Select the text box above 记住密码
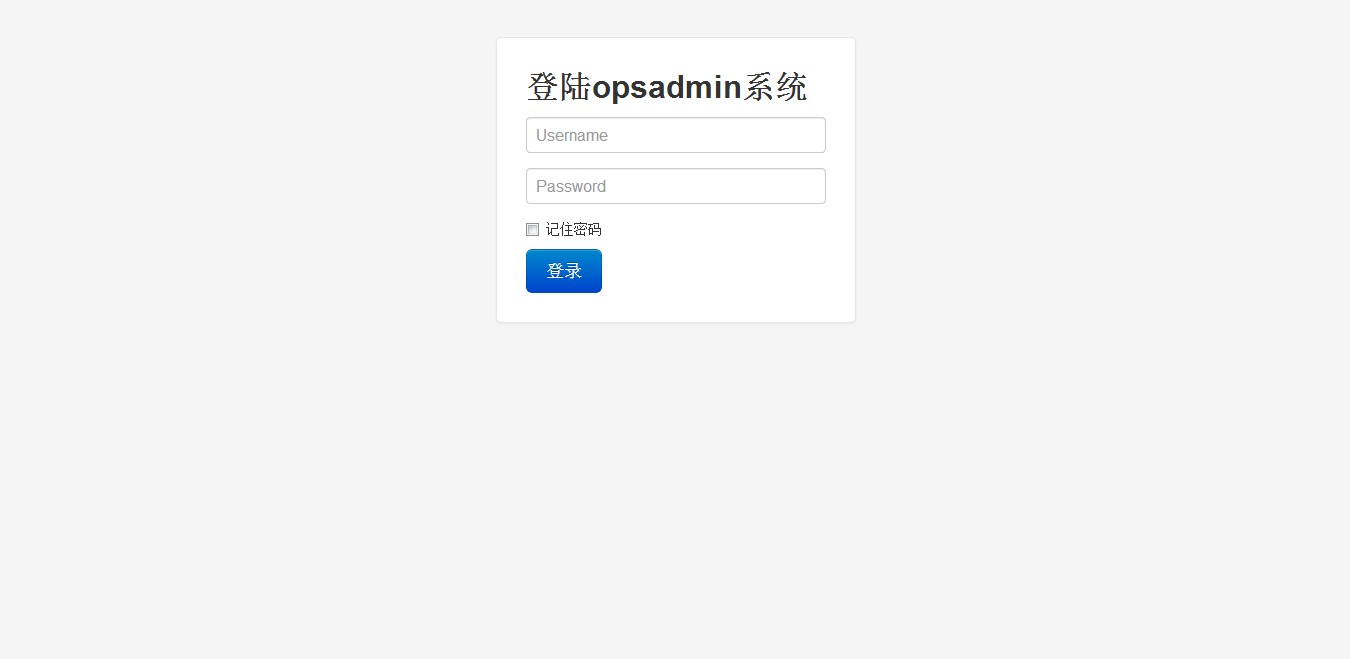 pyautogui.click(x=676, y=186)
